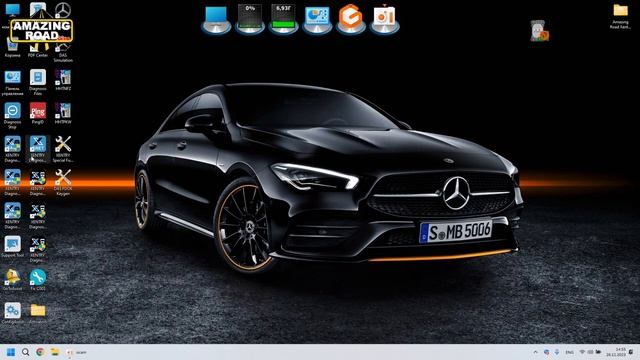This screenshot has width=640, height=360.
Task: Open the Activation folder on desktop
Action: (38, 313)
